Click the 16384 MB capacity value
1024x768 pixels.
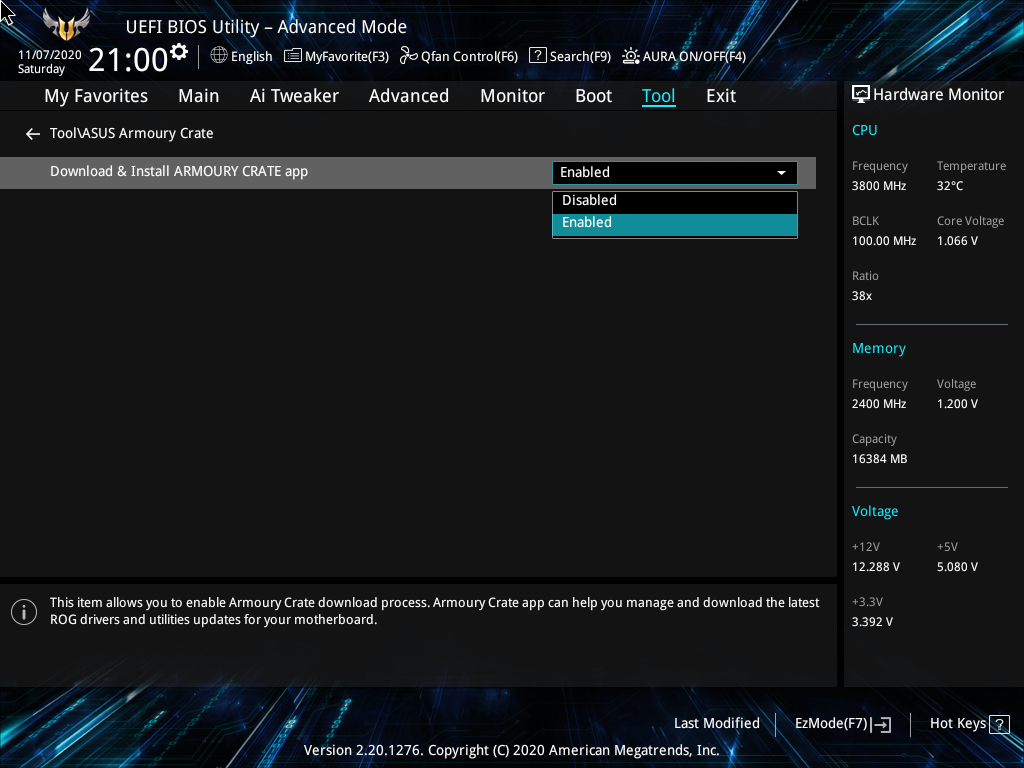point(880,459)
